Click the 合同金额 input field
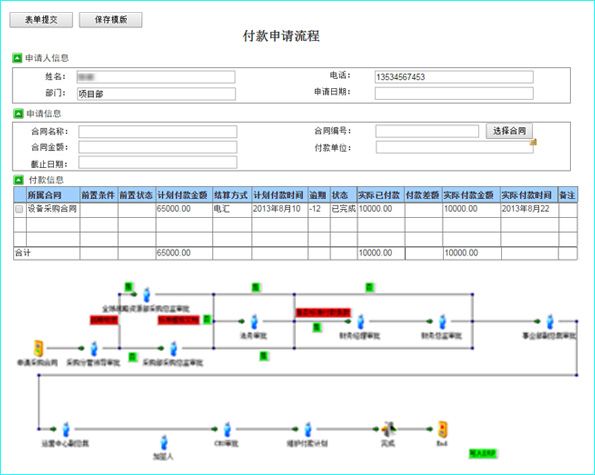Image resolution: width=595 pixels, height=475 pixels. pos(157,147)
